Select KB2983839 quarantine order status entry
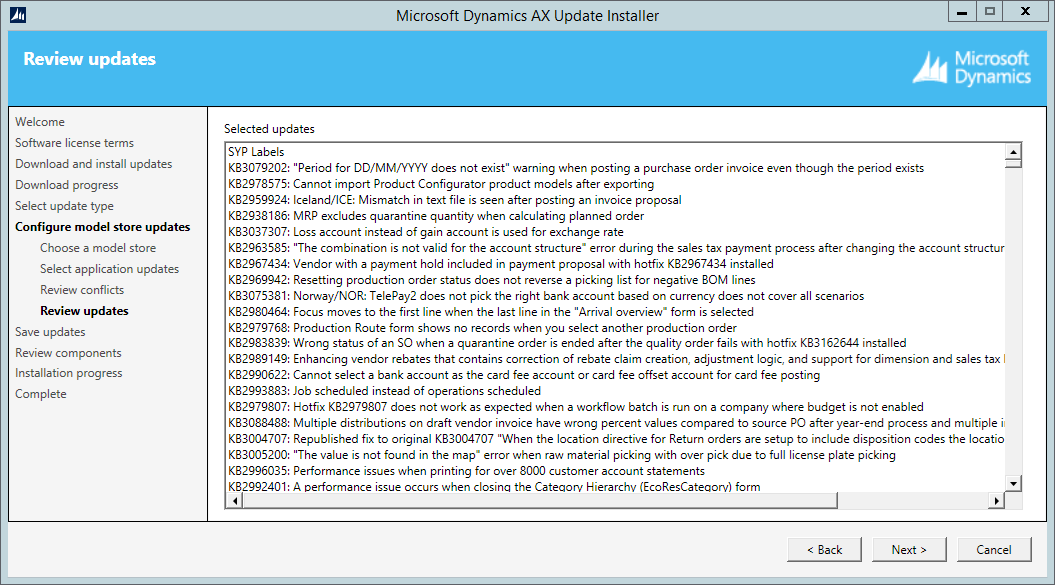1055x585 pixels. tap(567, 343)
